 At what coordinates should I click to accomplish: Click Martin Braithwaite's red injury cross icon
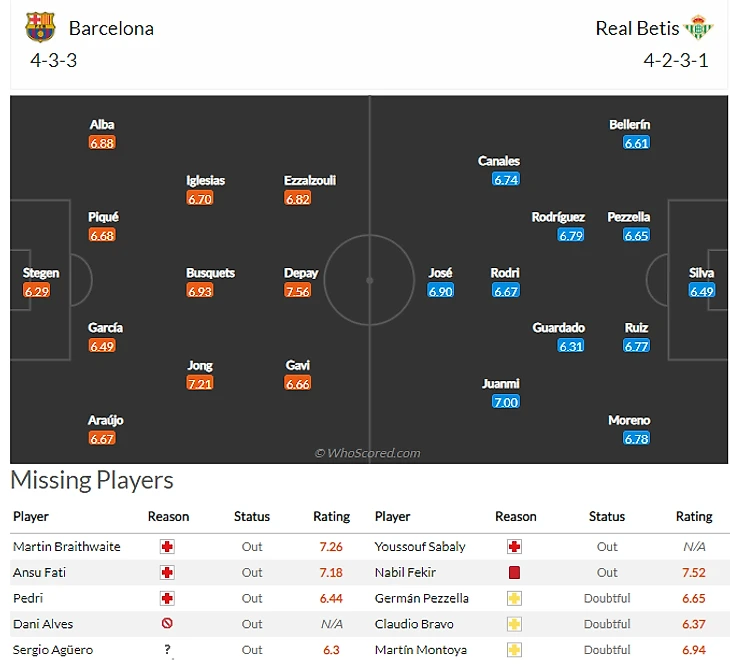167,547
